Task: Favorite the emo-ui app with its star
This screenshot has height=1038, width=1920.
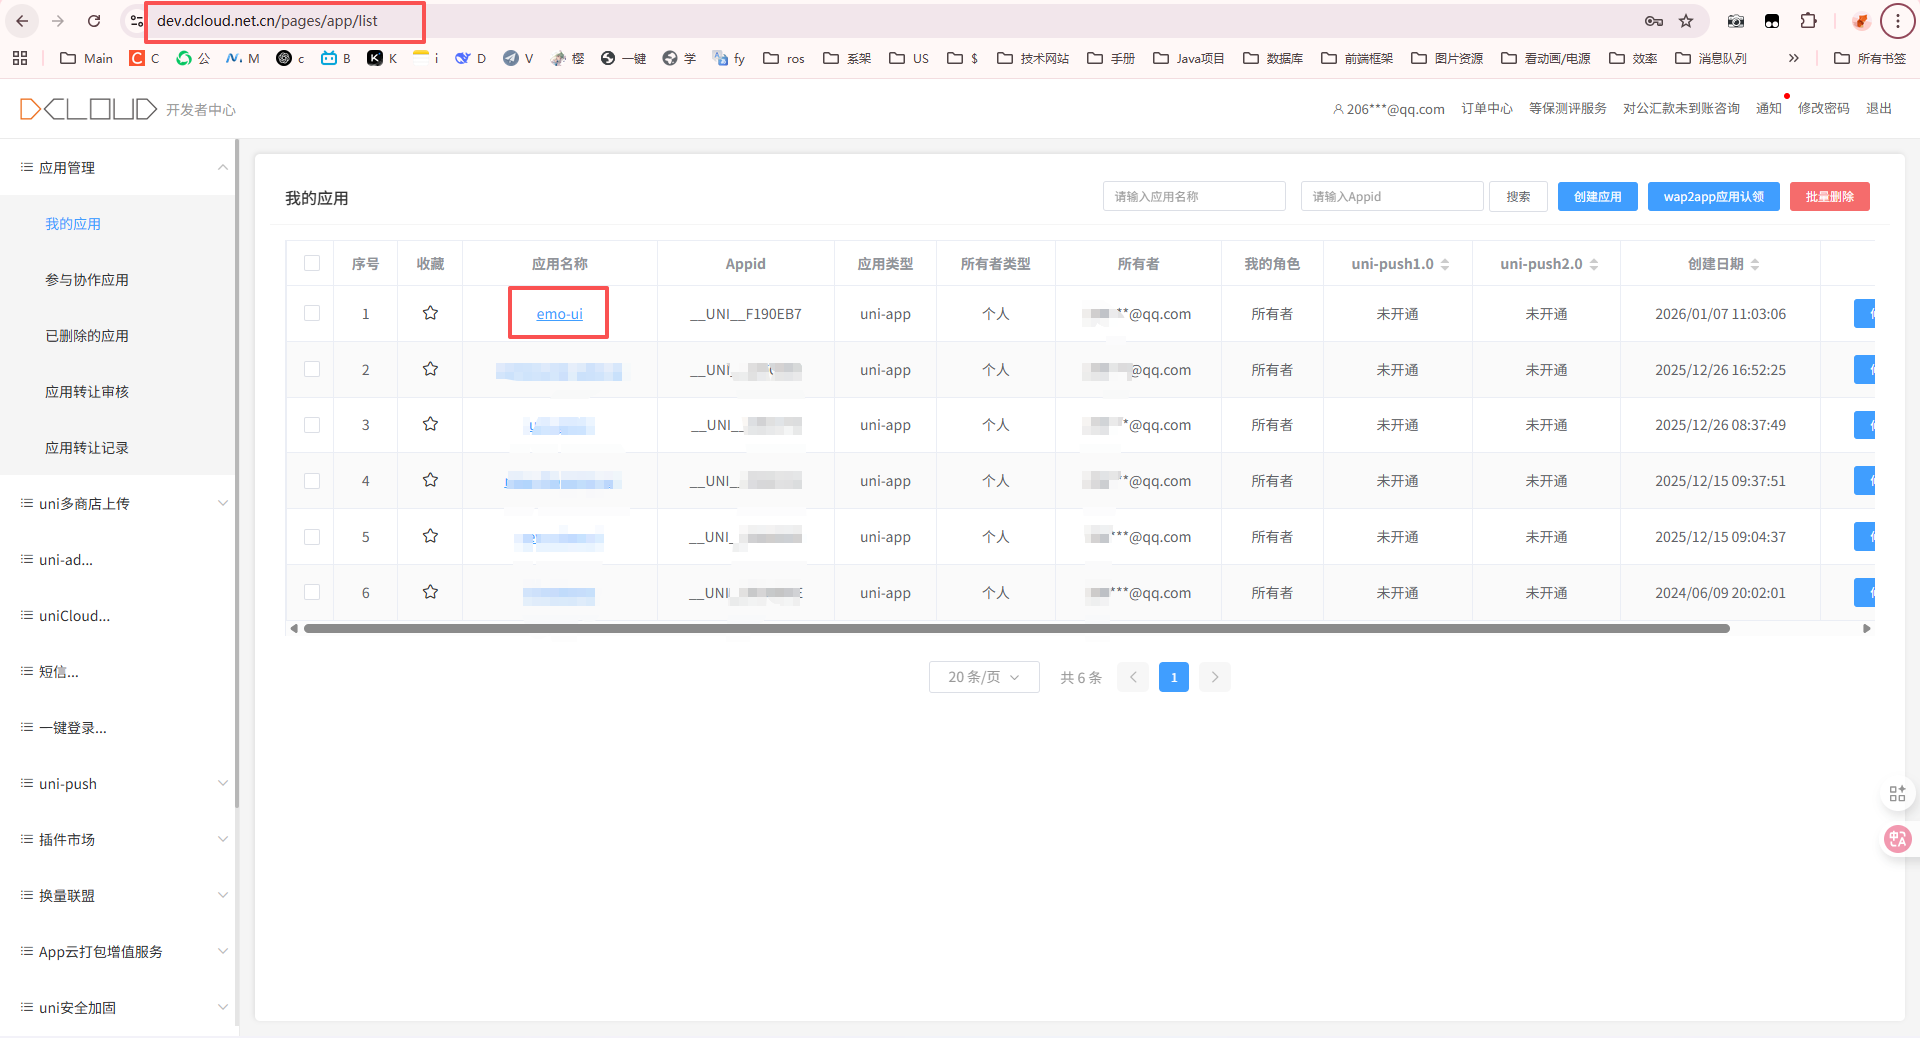Action: tap(430, 313)
